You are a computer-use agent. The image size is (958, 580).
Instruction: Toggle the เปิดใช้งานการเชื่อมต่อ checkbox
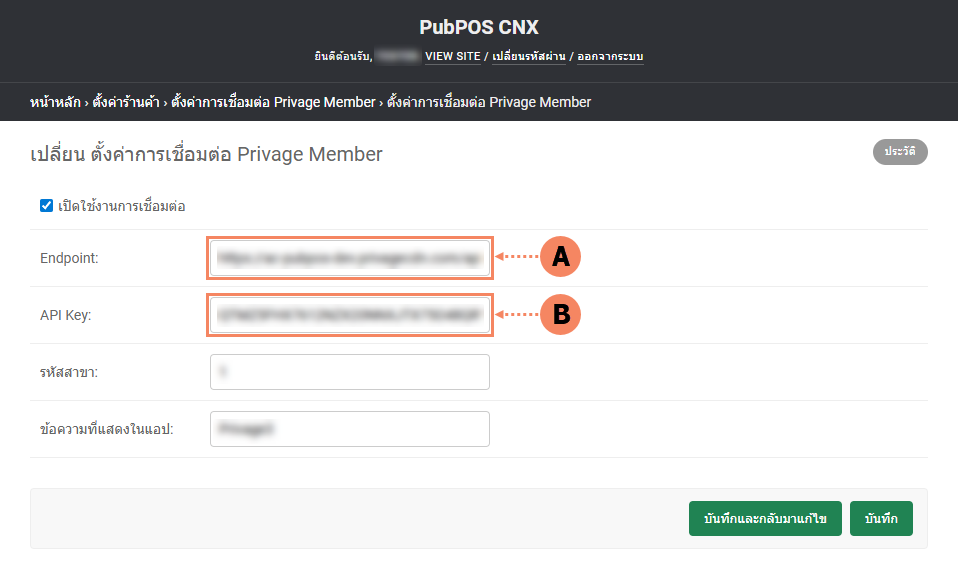(46, 206)
